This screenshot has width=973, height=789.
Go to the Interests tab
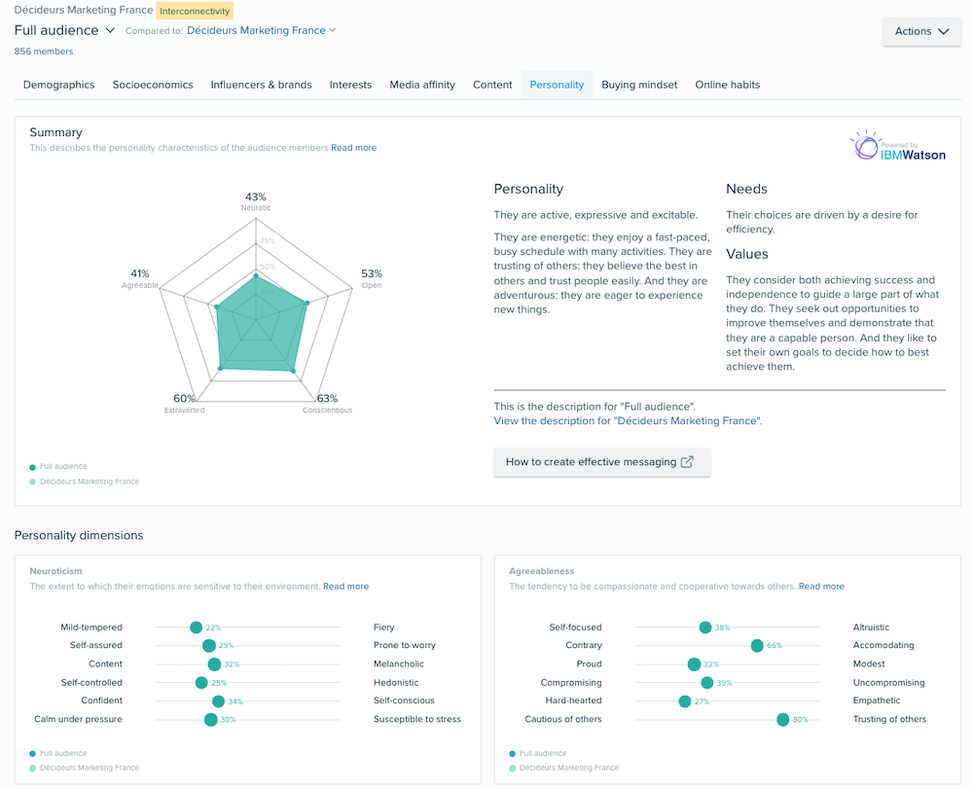(x=351, y=85)
